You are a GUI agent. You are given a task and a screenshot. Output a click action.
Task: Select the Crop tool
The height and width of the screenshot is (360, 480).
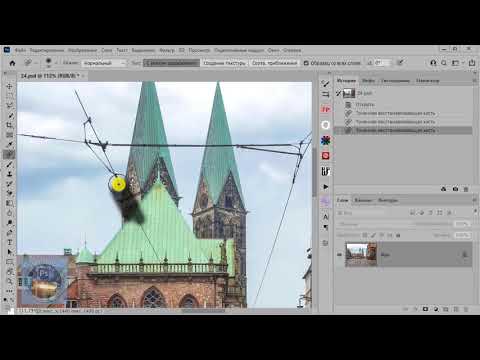pos(9,125)
